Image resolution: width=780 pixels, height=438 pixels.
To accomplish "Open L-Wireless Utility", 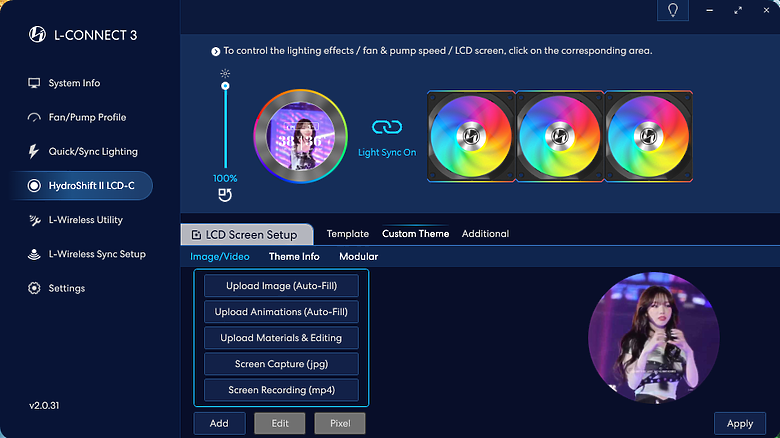I will [x=75, y=220].
